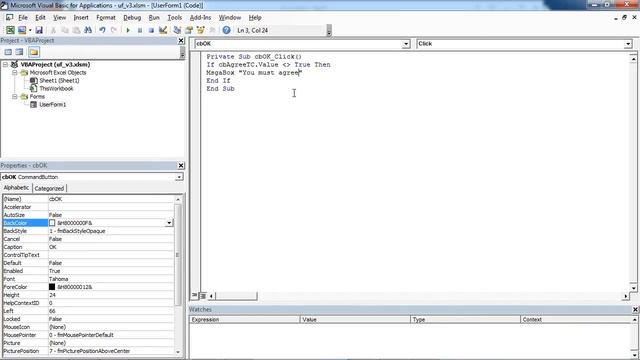Click Full Module View icon below code

(202, 296)
